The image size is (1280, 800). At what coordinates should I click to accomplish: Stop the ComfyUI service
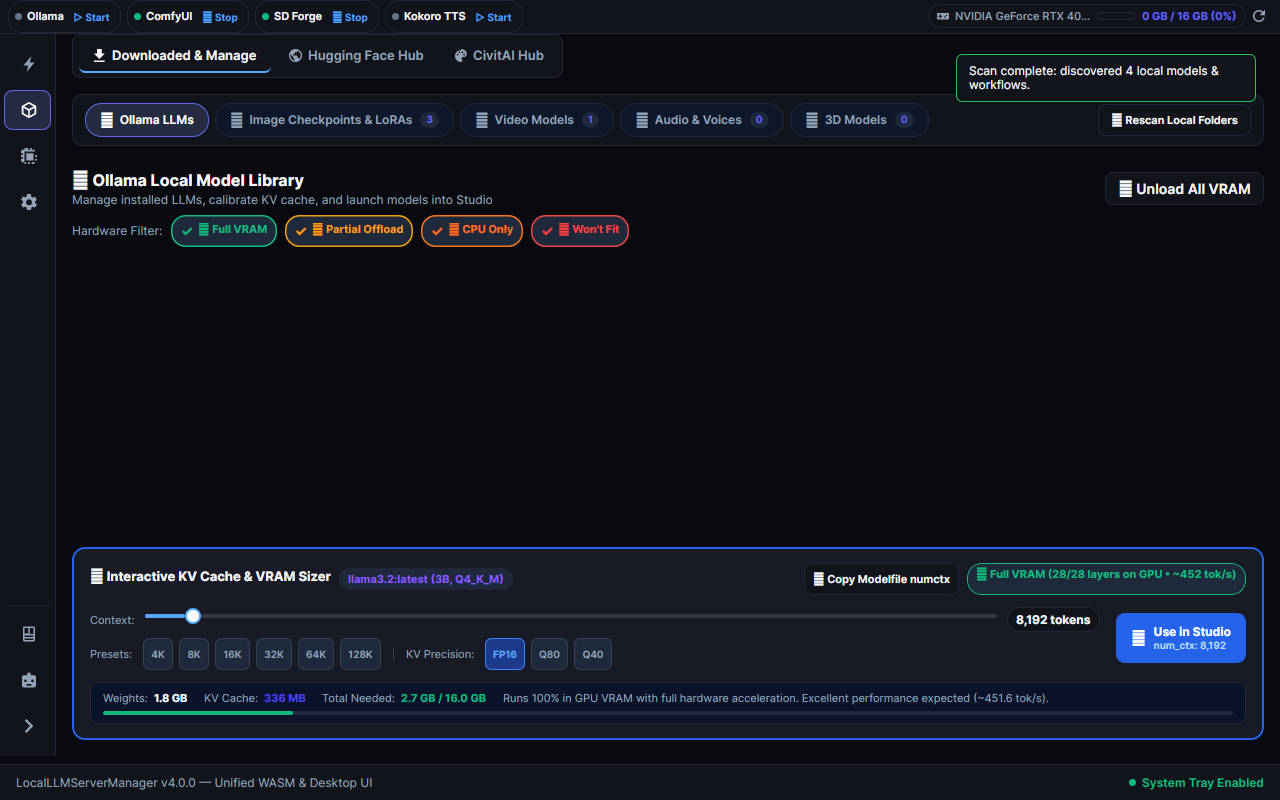click(220, 17)
